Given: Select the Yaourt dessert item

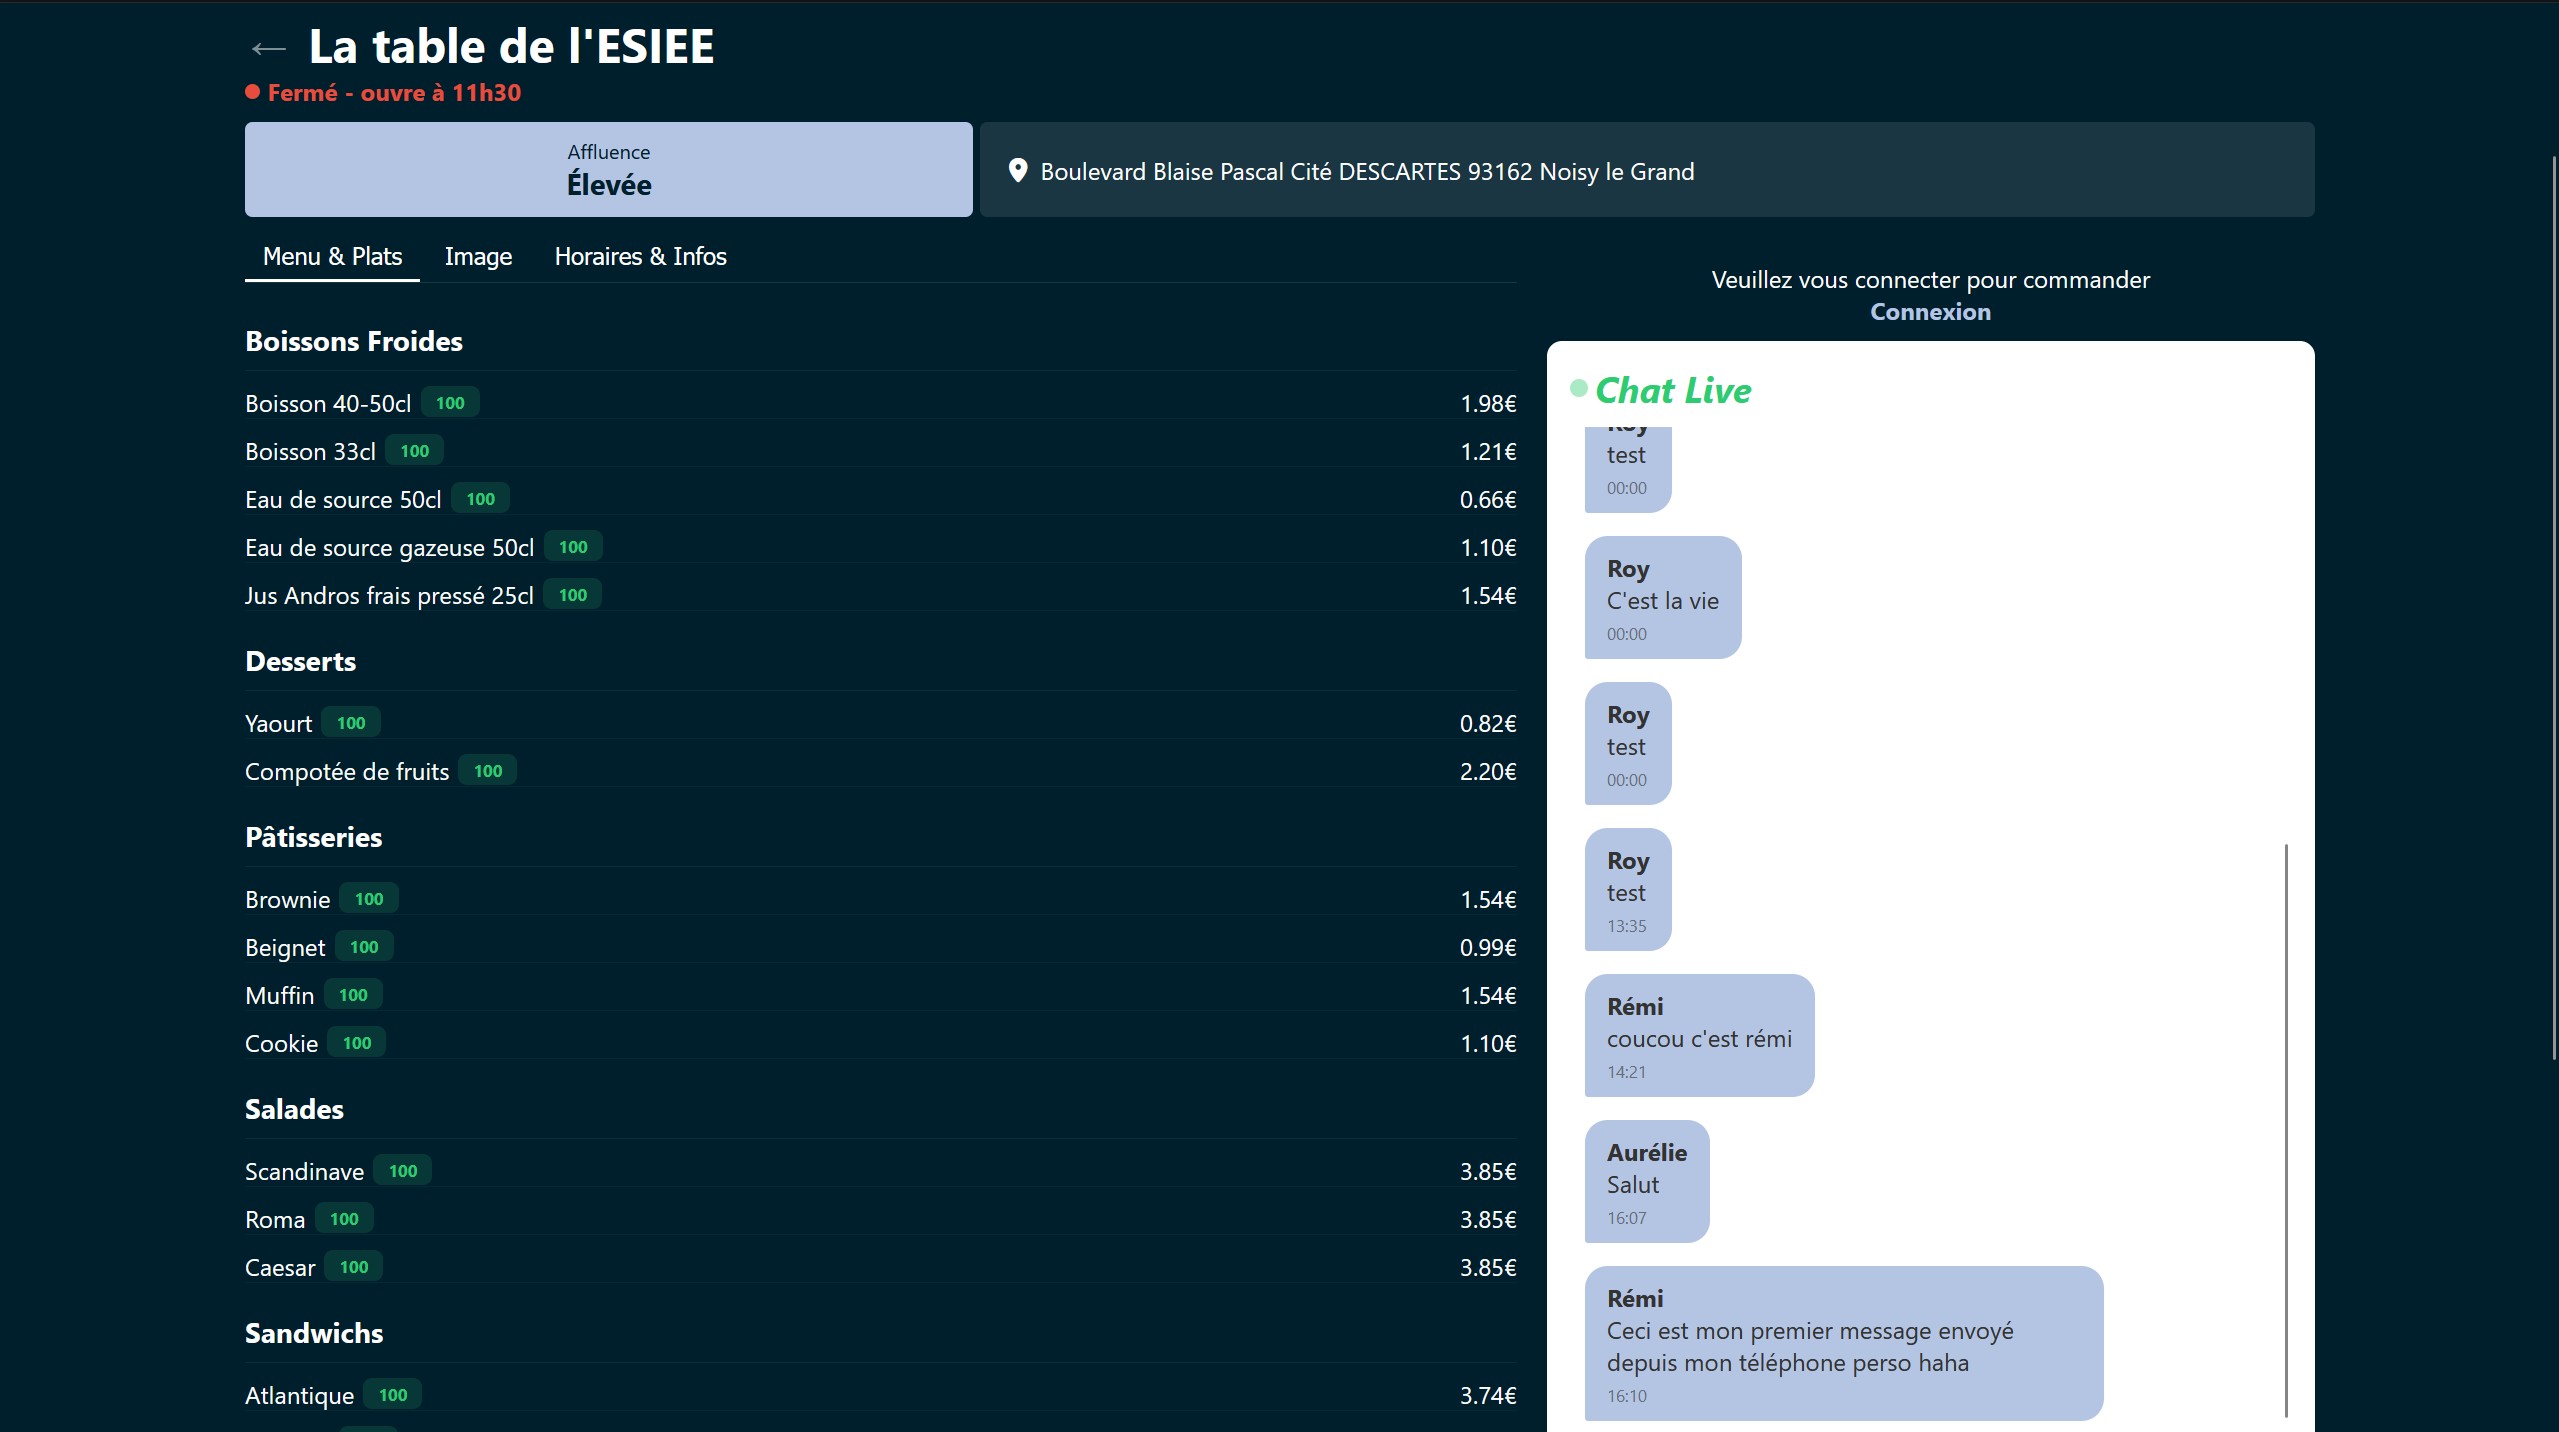Looking at the screenshot, I should (880, 723).
